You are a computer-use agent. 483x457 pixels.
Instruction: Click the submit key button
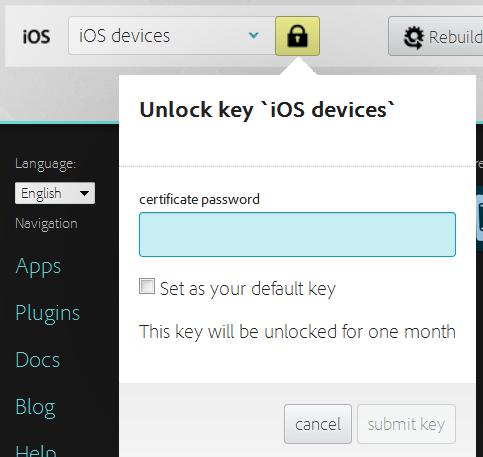click(x=406, y=424)
